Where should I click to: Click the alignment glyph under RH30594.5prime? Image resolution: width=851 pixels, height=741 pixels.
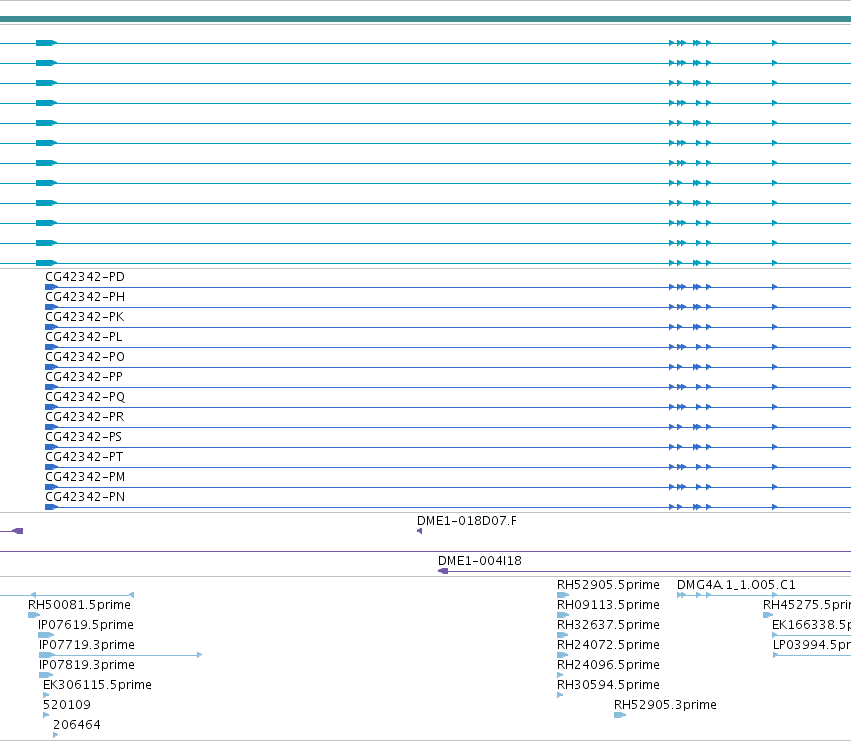point(560,695)
